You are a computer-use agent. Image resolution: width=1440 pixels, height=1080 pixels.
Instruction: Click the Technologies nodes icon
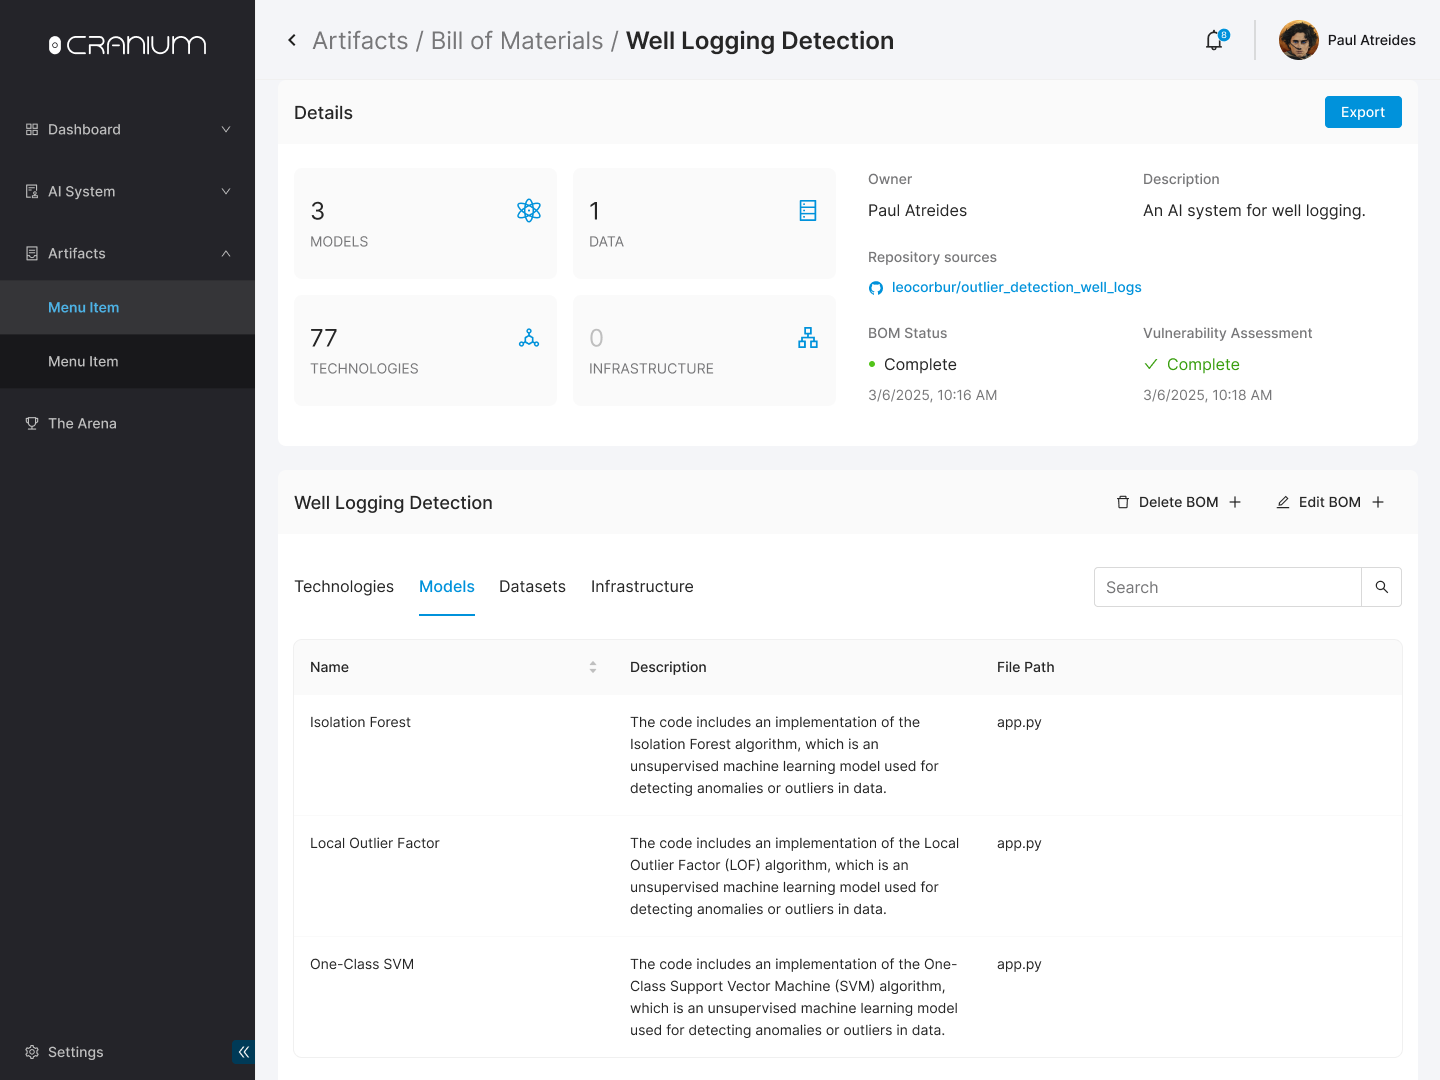[x=529, y=337]
